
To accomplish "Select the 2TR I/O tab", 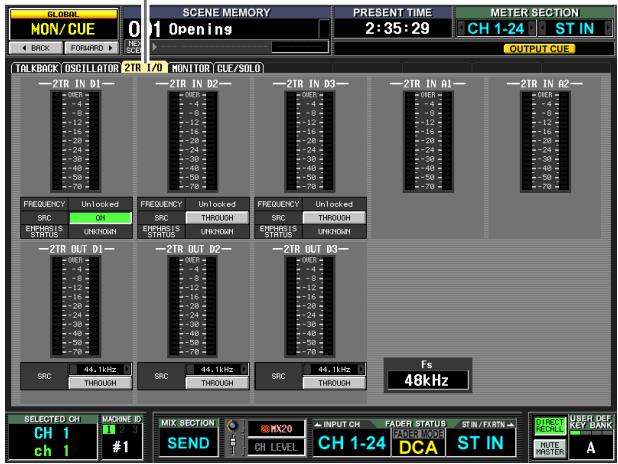I will click(144, 68).
